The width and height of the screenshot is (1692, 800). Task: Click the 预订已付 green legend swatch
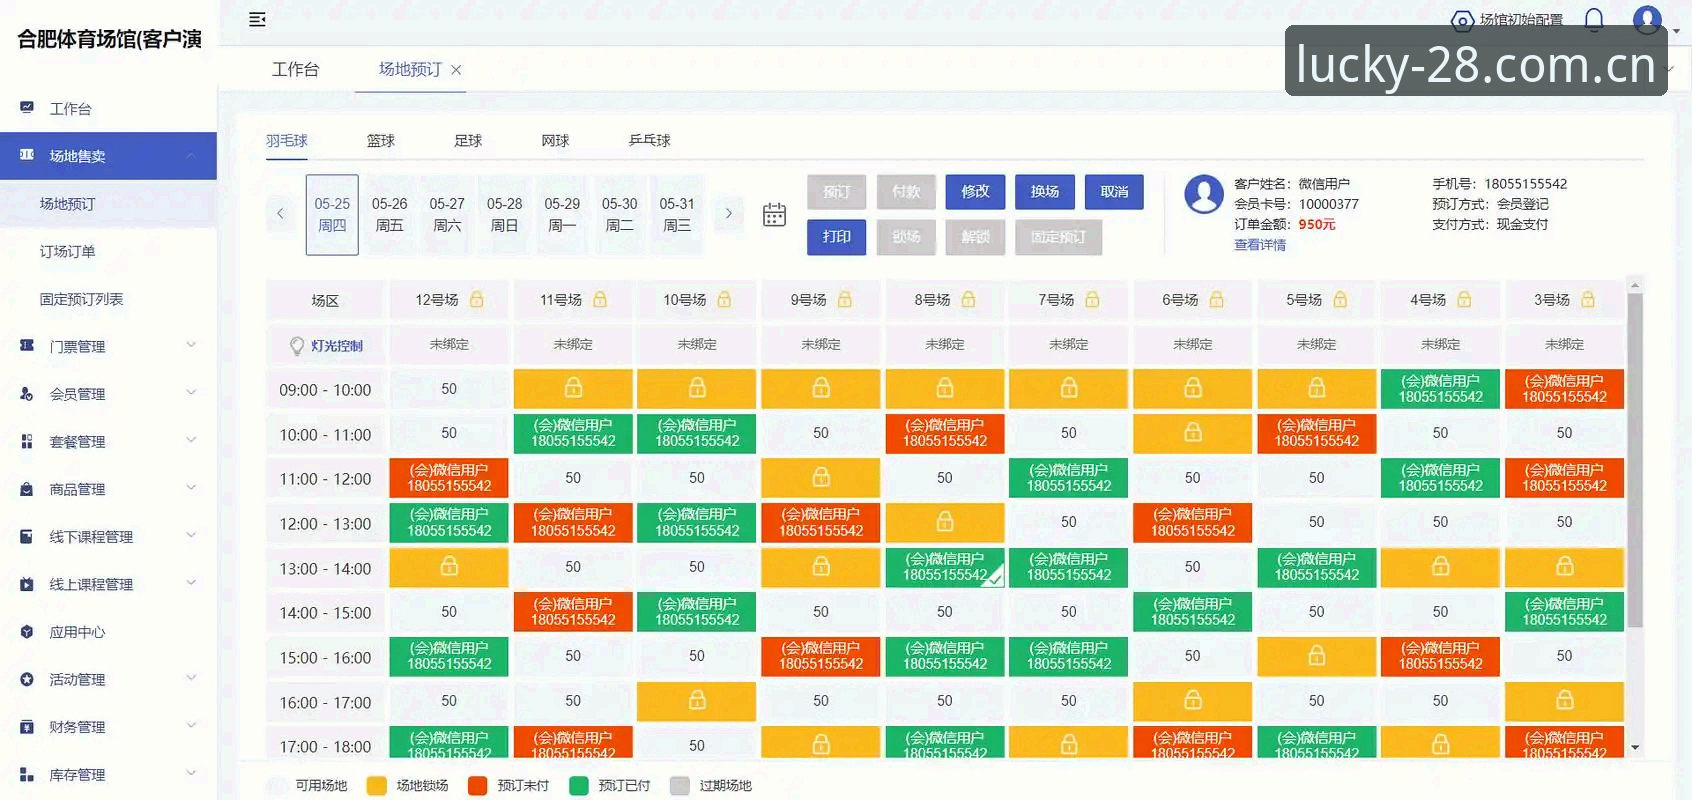point(579,786)
